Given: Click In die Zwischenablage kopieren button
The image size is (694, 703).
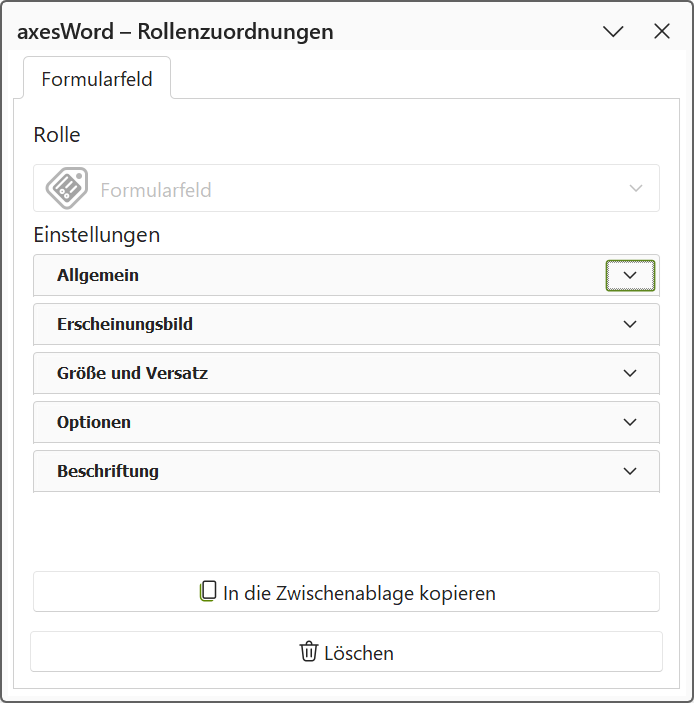Looking at the screenshot, I should click(346, 592).
